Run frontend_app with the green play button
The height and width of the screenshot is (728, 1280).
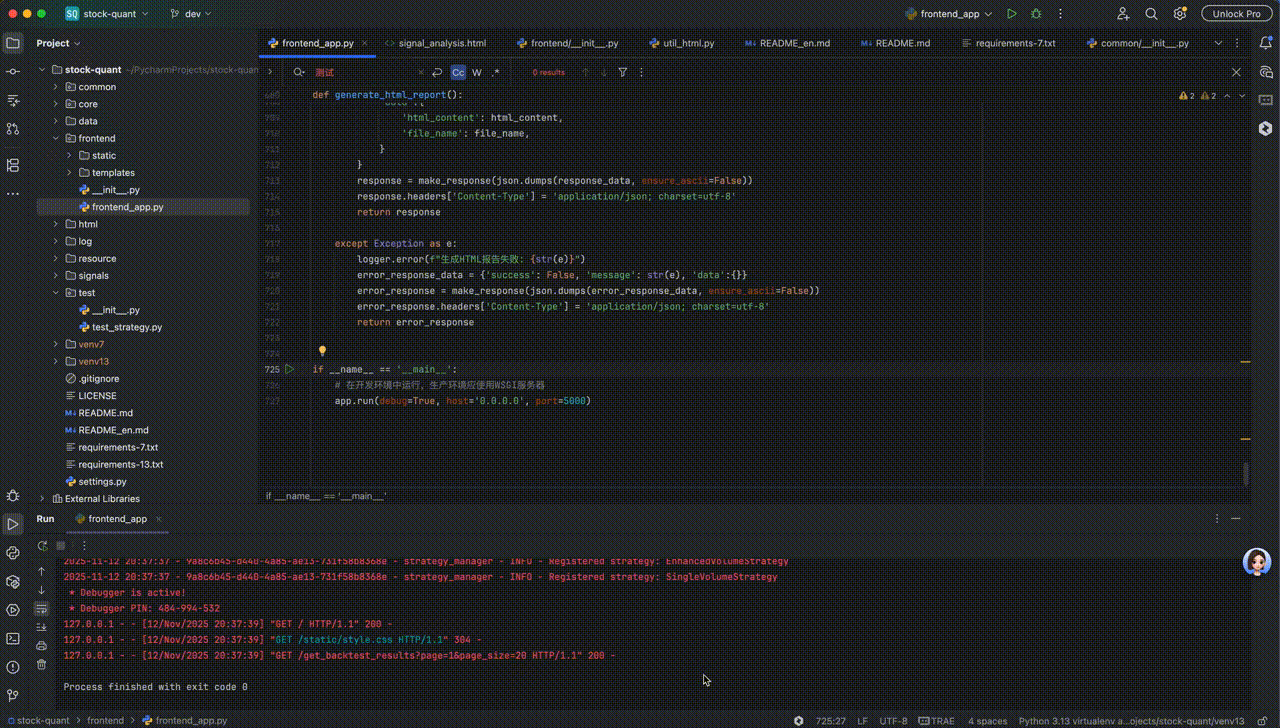point(1012,14)
